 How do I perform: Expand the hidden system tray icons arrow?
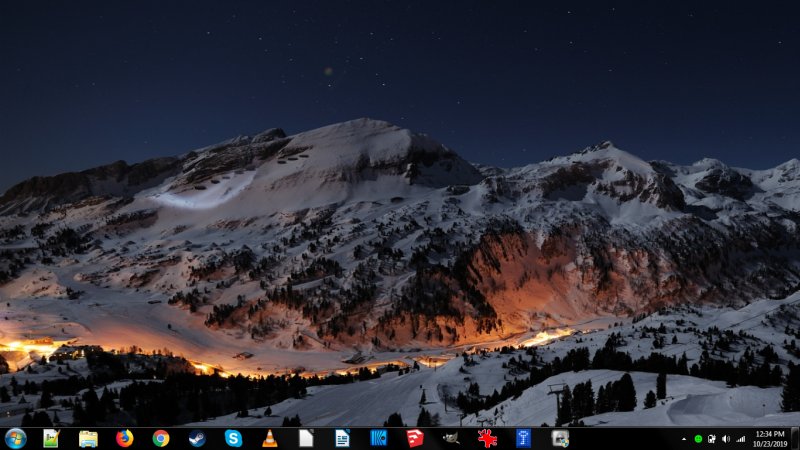click(x=685, y=439)
